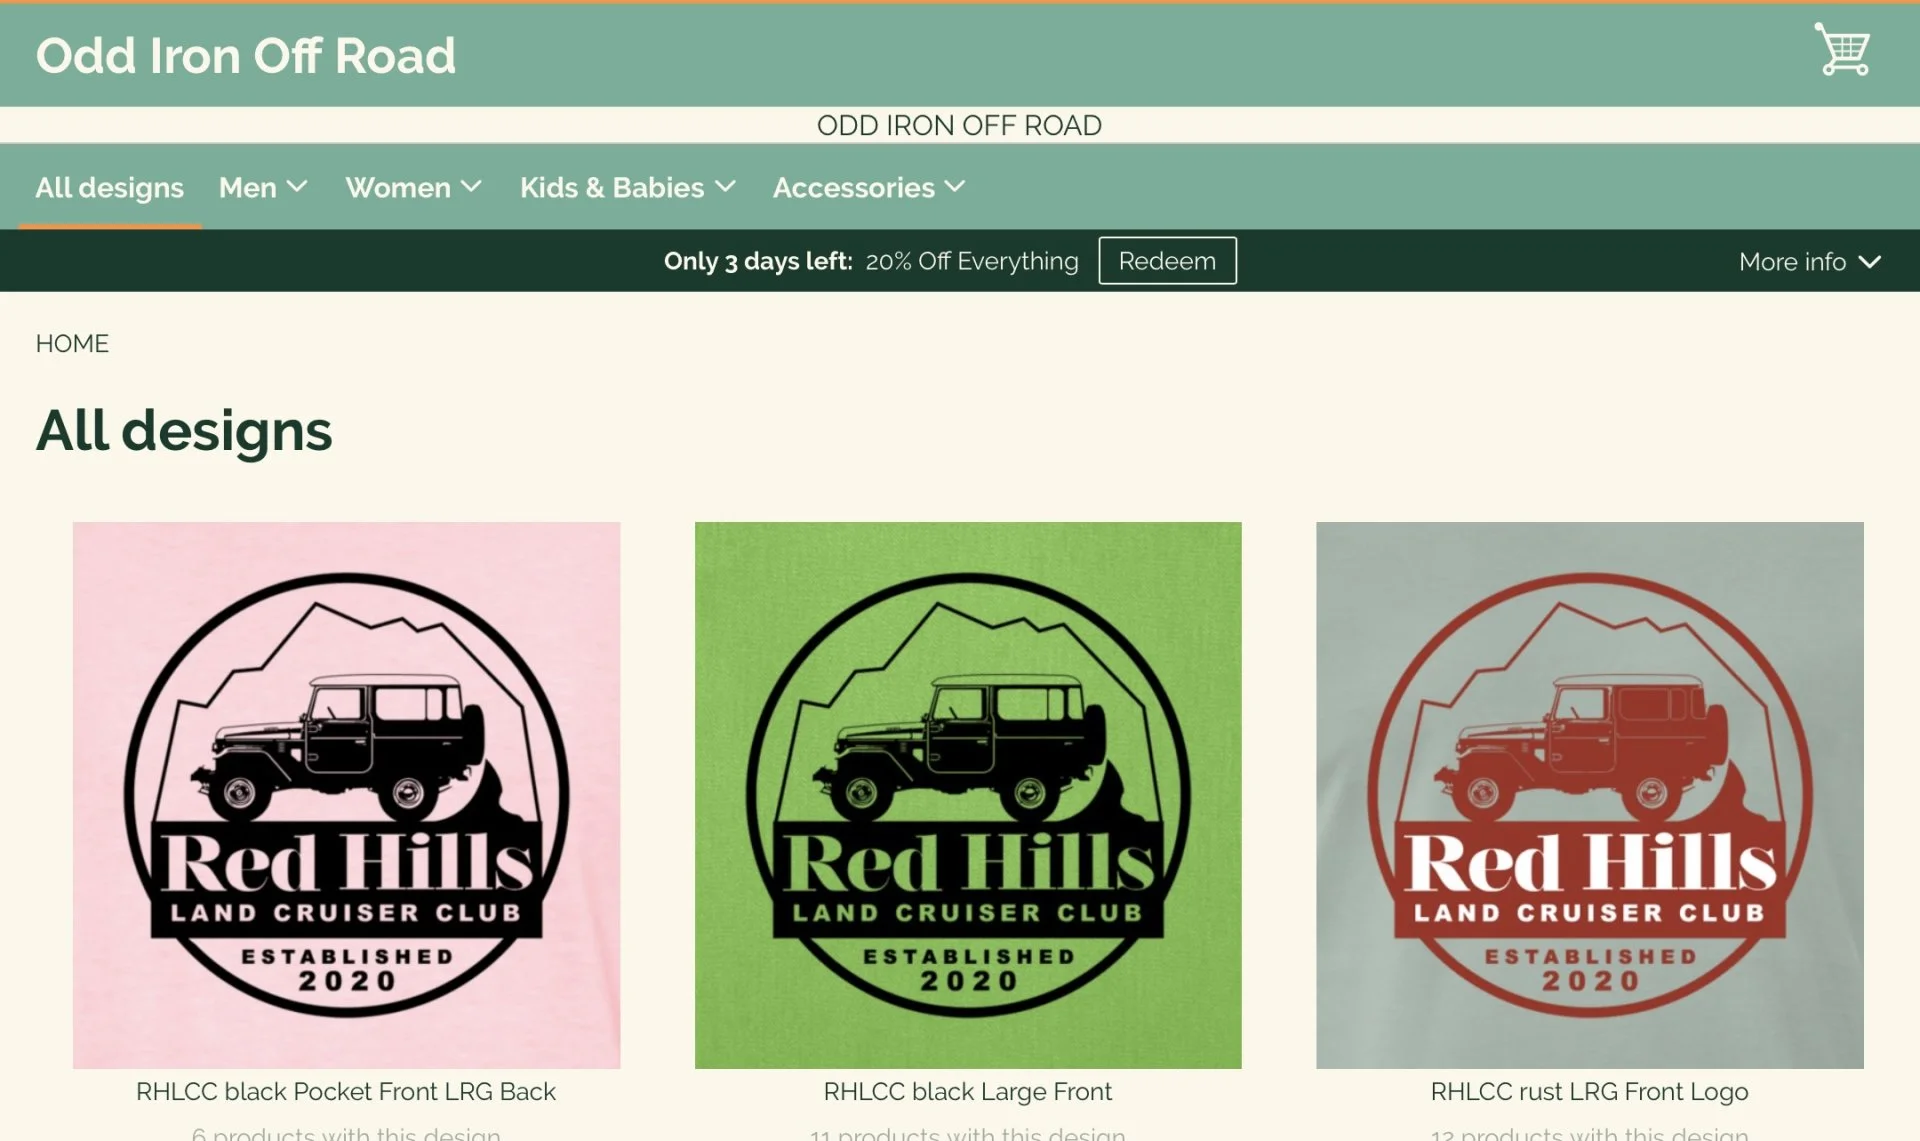Open RHLCC rust LRG Front Logo link
The width and height of the screenshot is (1920, 1141).
click(1589, 1091)
